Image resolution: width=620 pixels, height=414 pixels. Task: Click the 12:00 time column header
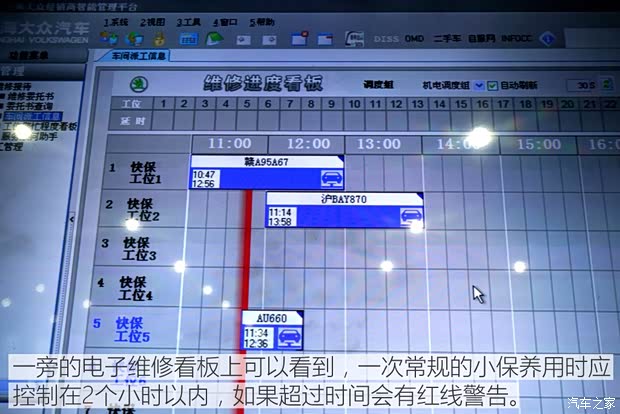pos(308,144)
